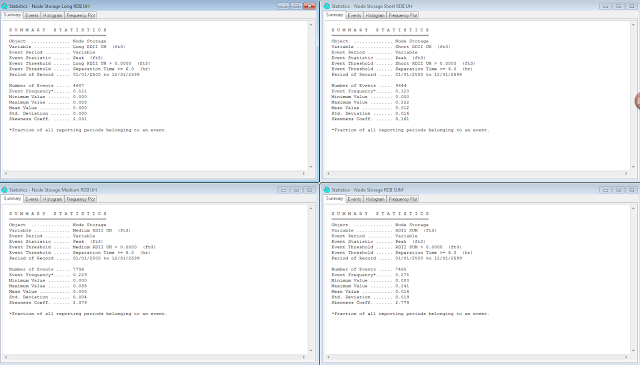Open Events tab in RDII SUM window

354,199
